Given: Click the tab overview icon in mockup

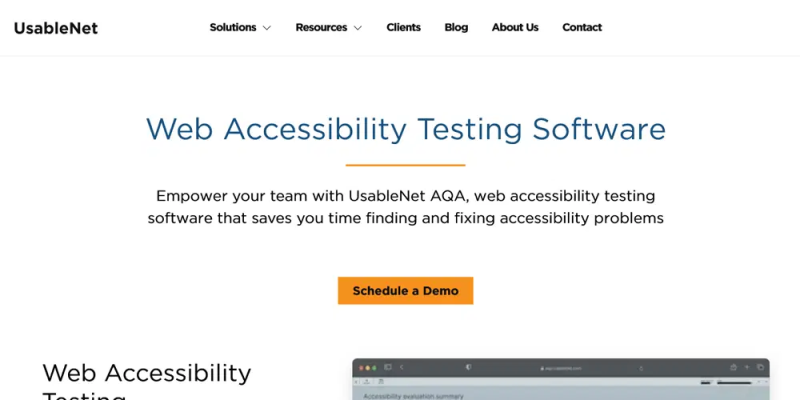Looking at the screenshot, I should [760, 367].
